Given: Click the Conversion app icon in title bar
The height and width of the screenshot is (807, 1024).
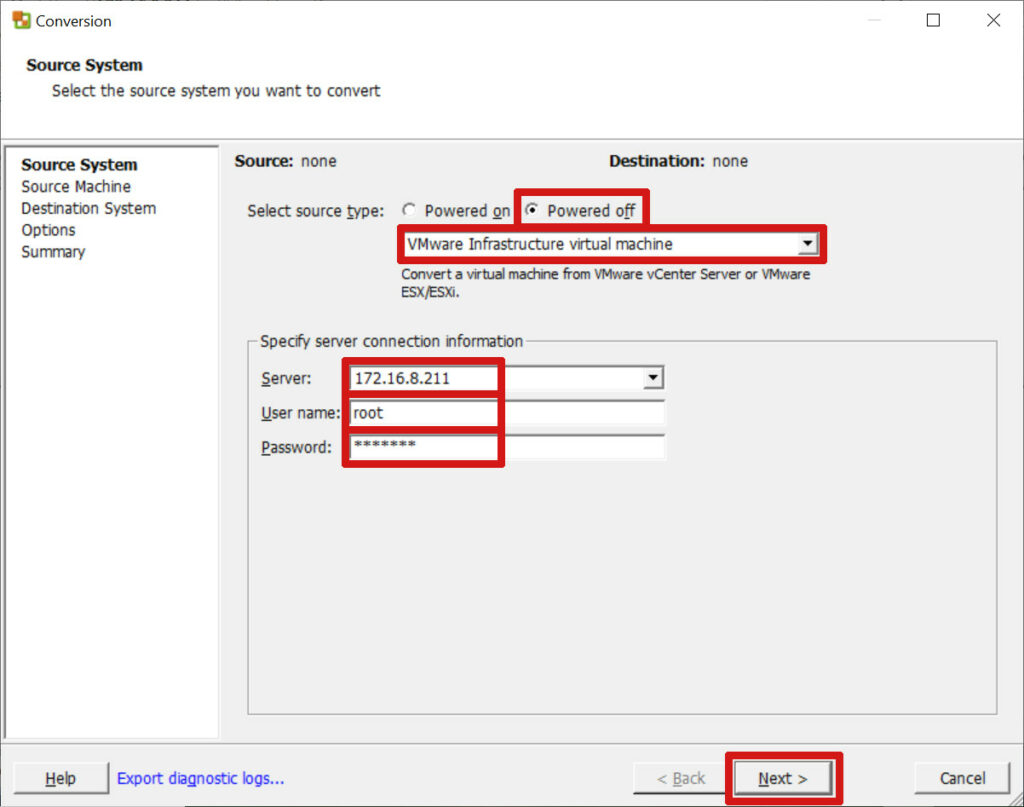Looking at the screenshot, I should (x=22, y=20).
